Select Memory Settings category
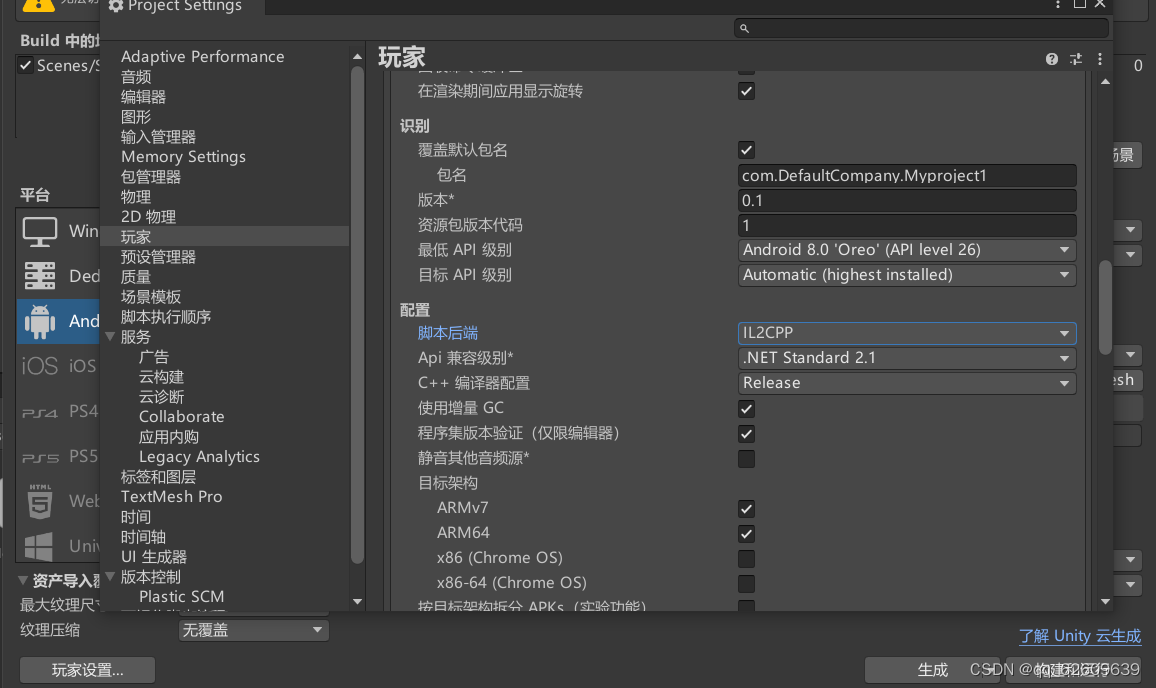Viewport: 1156px width, 688px height. [x=183, y=157]
